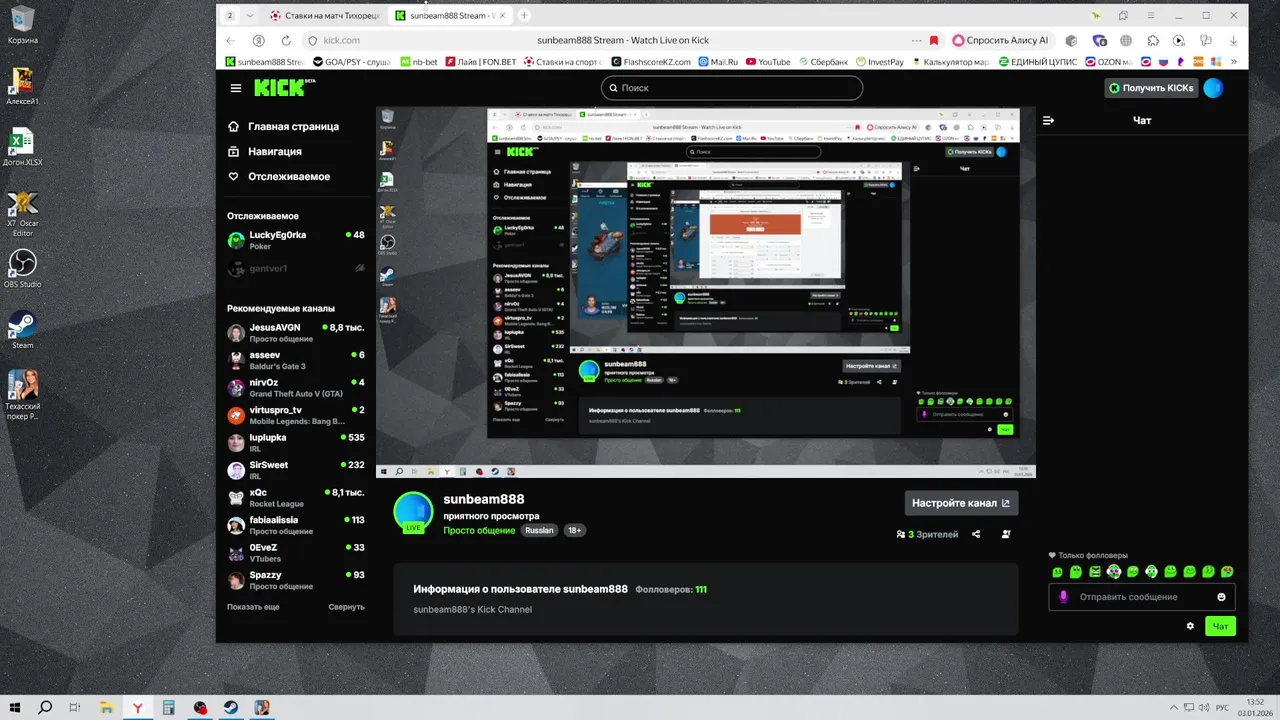Collapse the chat panel with arrow icon
This screenshot has height=720, width=1280.
(x=1048, y=120)
